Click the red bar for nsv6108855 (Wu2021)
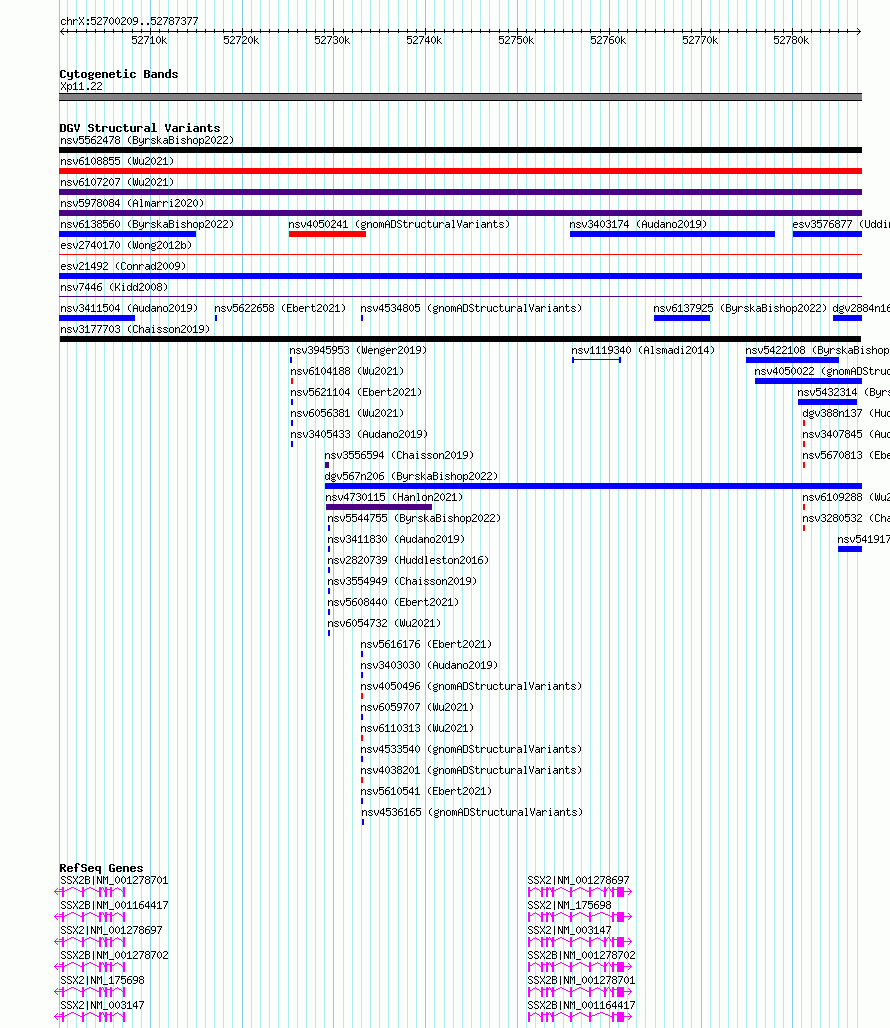 click(x=460, y=171)
